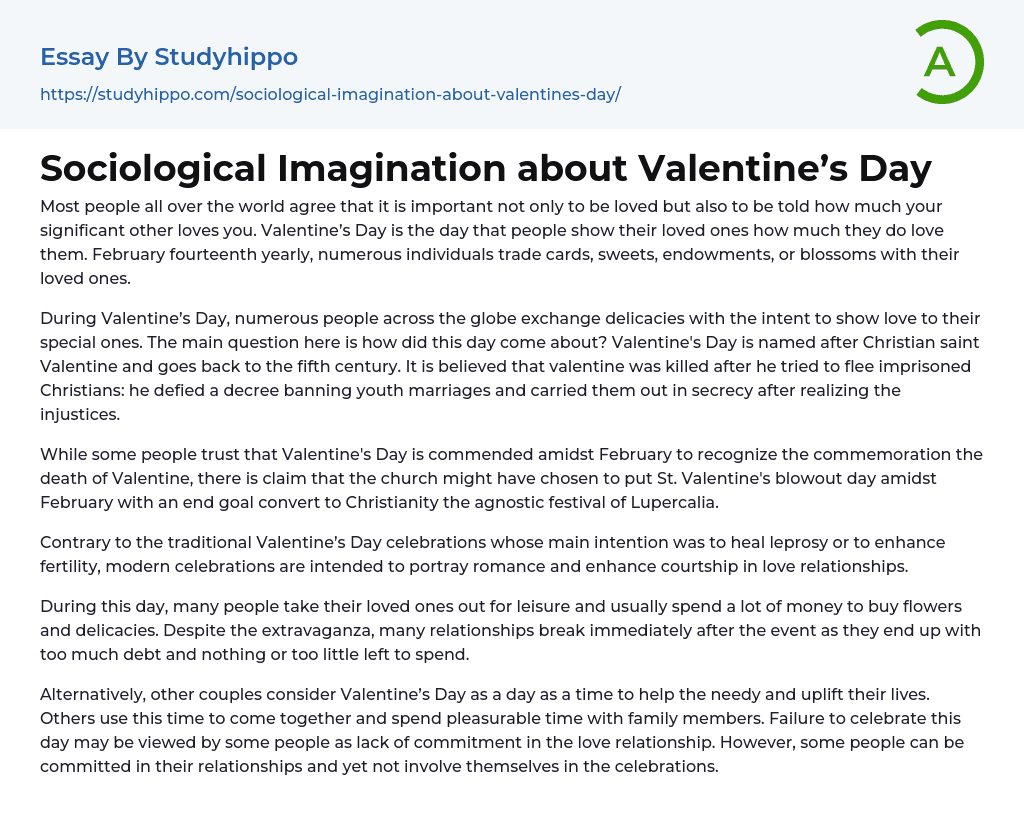Click the paragraph starting 'During this day, many'
This screenshot has width=1024, height=835.
[x=500, y=629]
